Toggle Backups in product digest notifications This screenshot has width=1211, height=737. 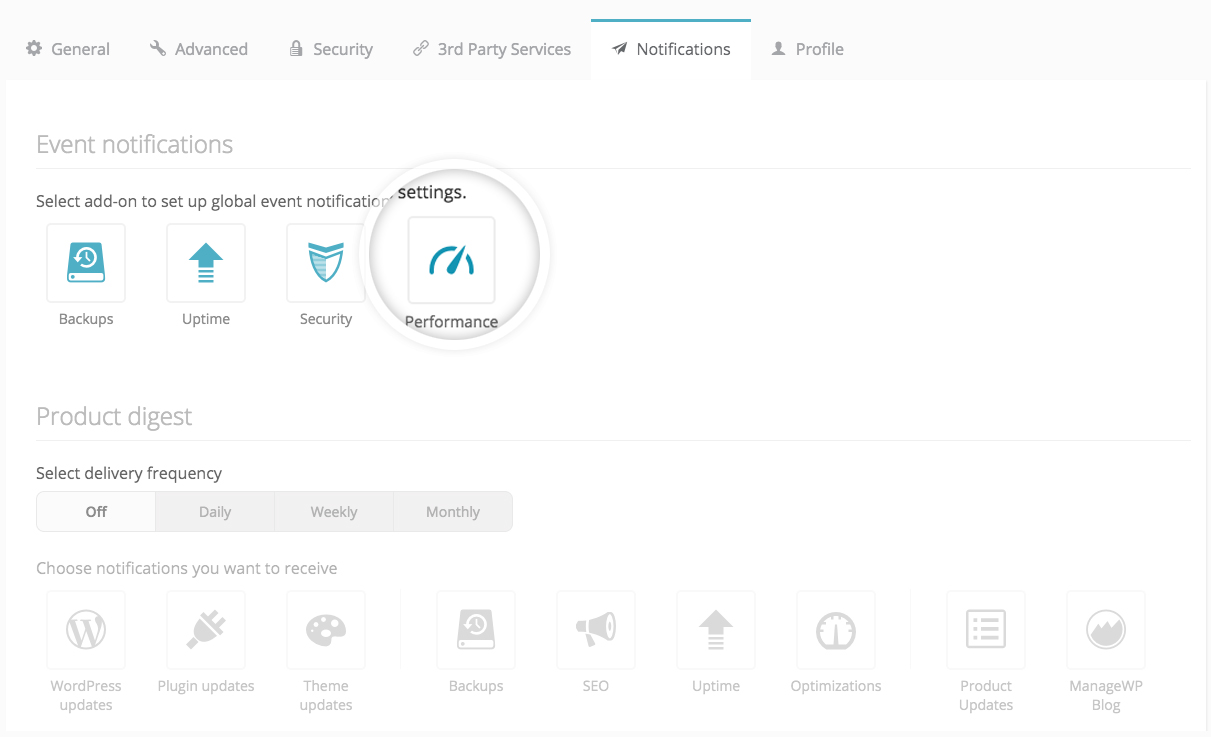[x=476, y=630]
